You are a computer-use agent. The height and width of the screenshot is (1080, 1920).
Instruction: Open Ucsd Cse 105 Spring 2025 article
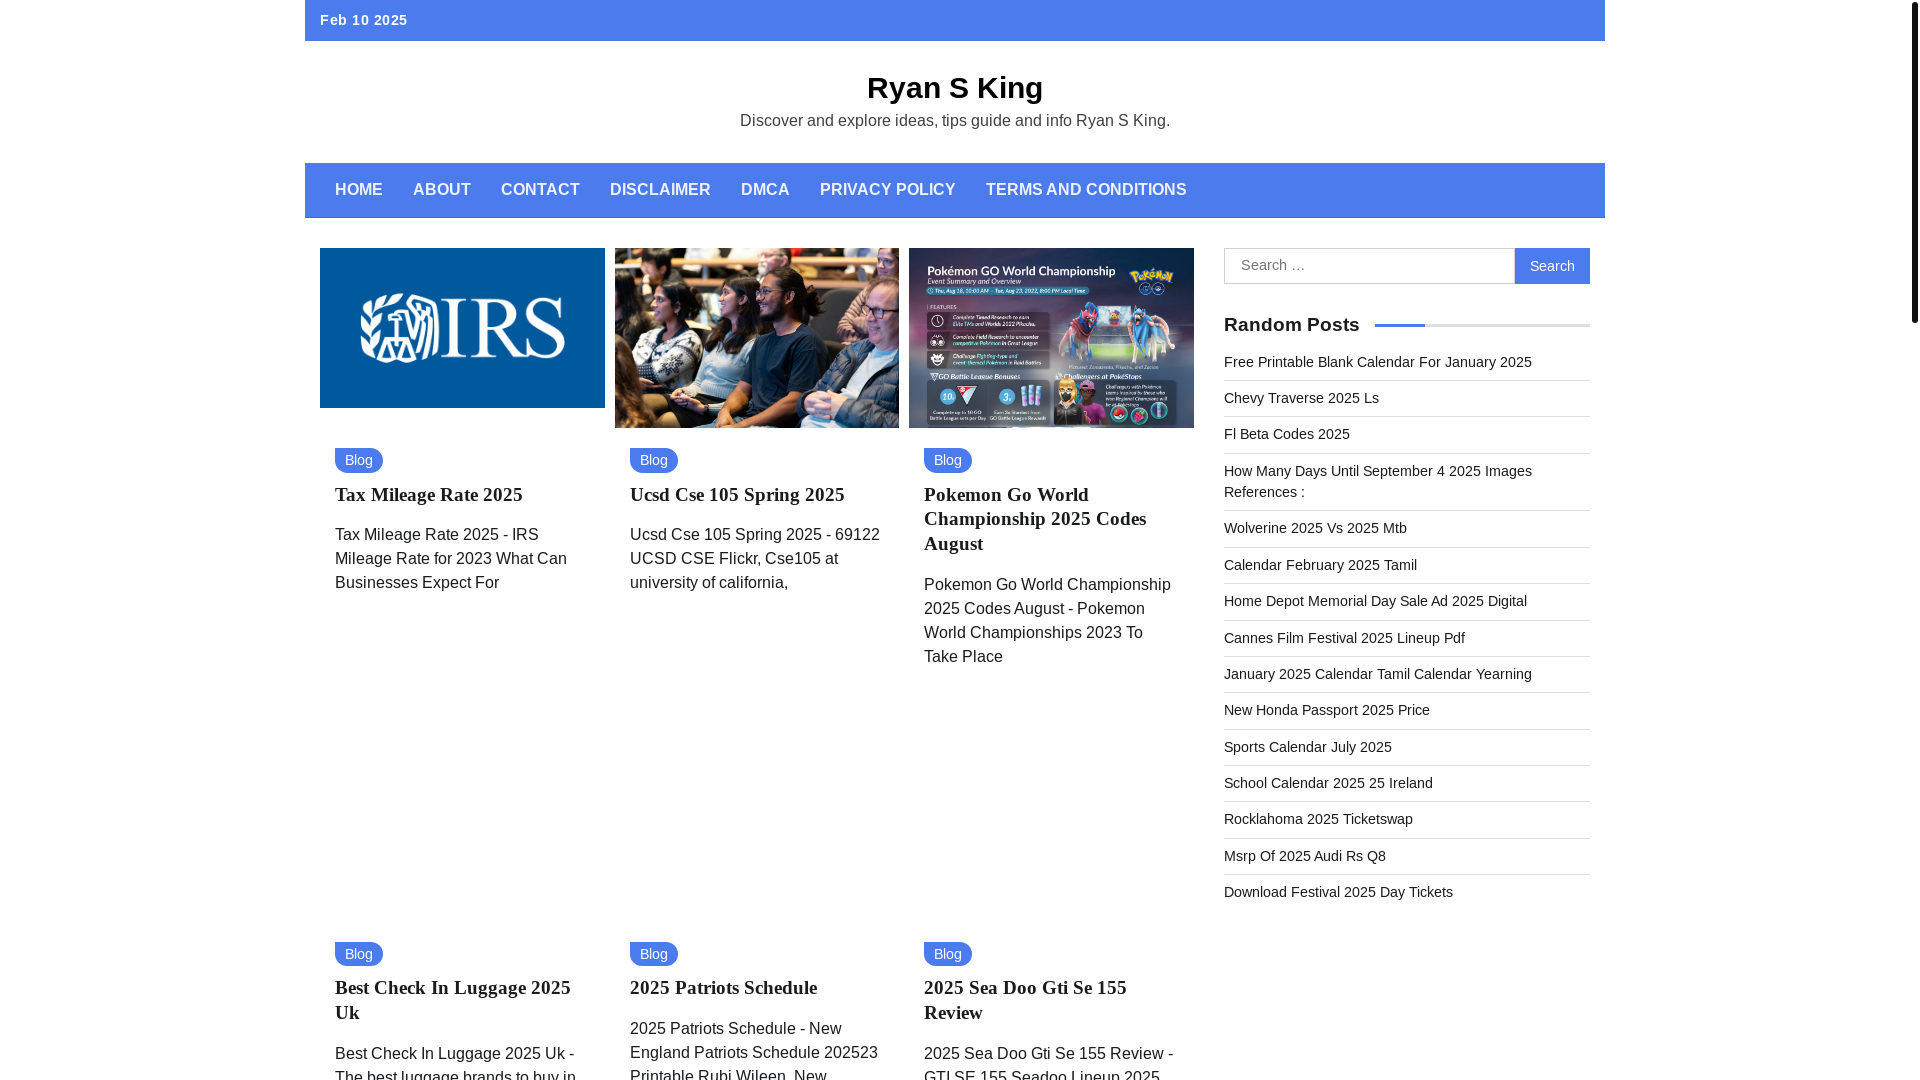tap(737, 495)
